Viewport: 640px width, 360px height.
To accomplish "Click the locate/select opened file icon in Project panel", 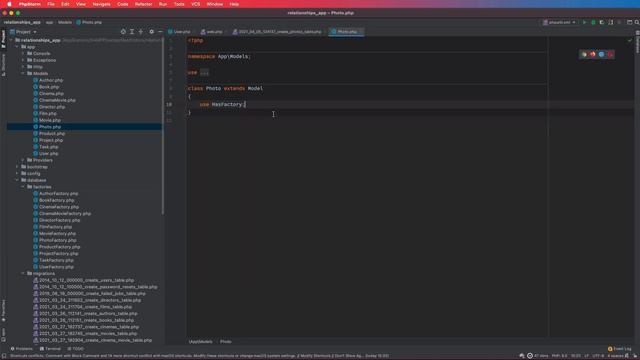I will tap(123, 31).
